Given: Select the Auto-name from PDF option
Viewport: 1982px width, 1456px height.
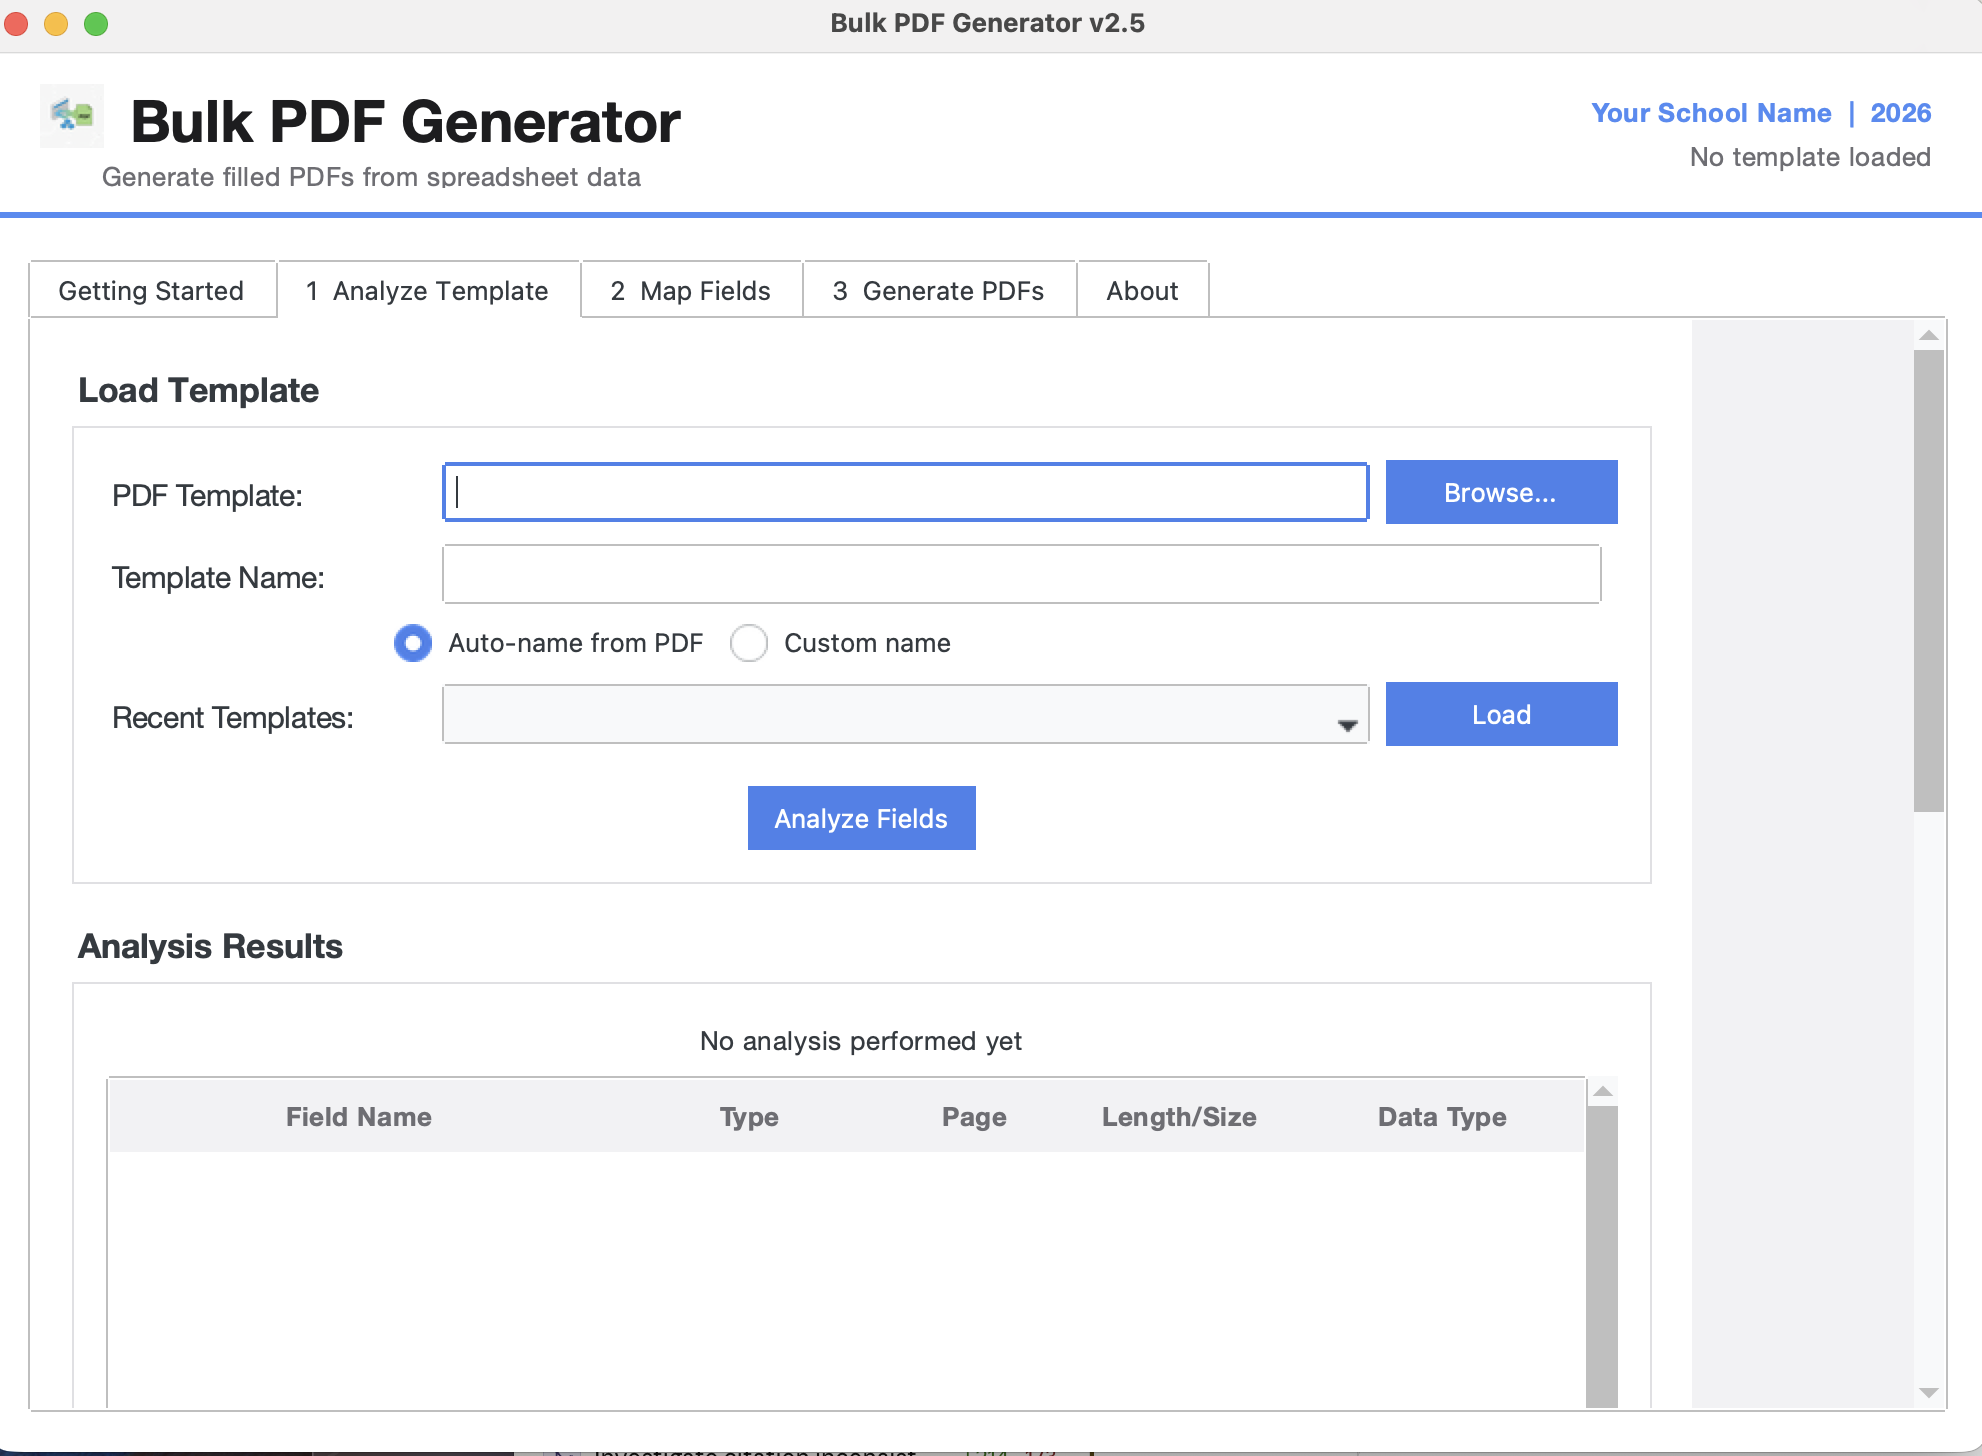Looking at the screenshot, I should click(412, 643).
